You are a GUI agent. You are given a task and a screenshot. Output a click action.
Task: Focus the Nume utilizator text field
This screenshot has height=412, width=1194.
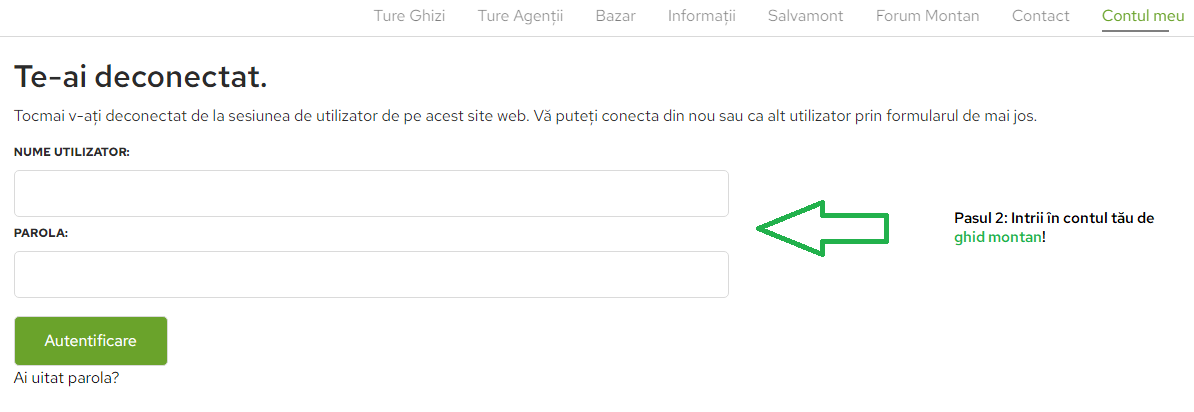[x=371, y=193]
